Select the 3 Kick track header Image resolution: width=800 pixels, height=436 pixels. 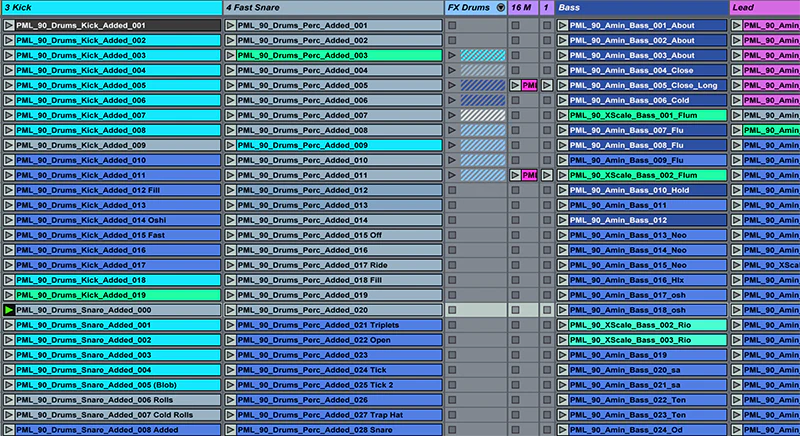click(112, 8)
